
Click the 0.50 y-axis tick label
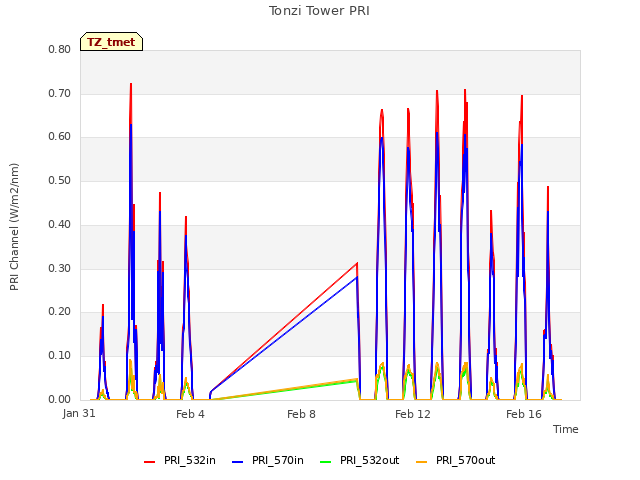click(x=60, y=180)
